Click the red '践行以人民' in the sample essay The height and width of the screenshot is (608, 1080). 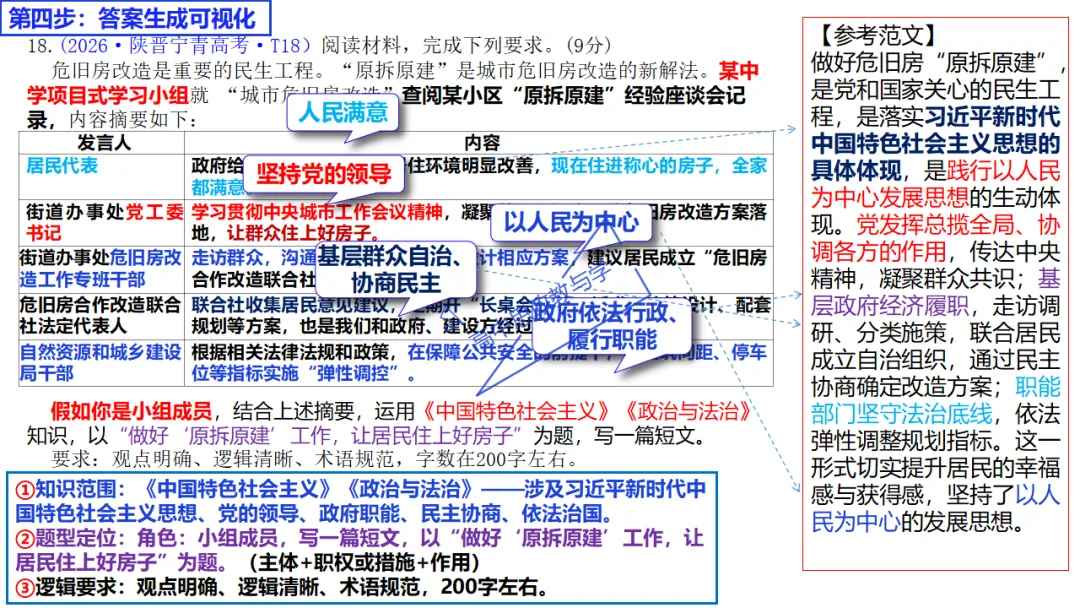tap(1004, 170)
